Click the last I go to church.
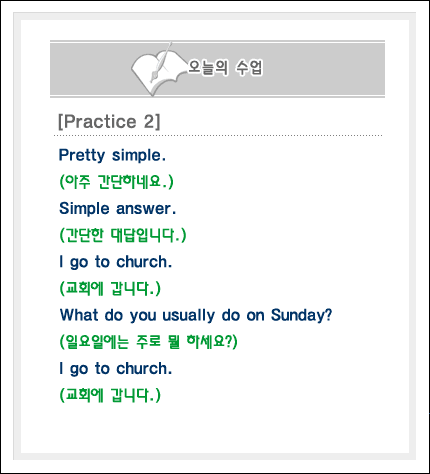The width and height of the screenshot is (430, 474). click(115, 369)
